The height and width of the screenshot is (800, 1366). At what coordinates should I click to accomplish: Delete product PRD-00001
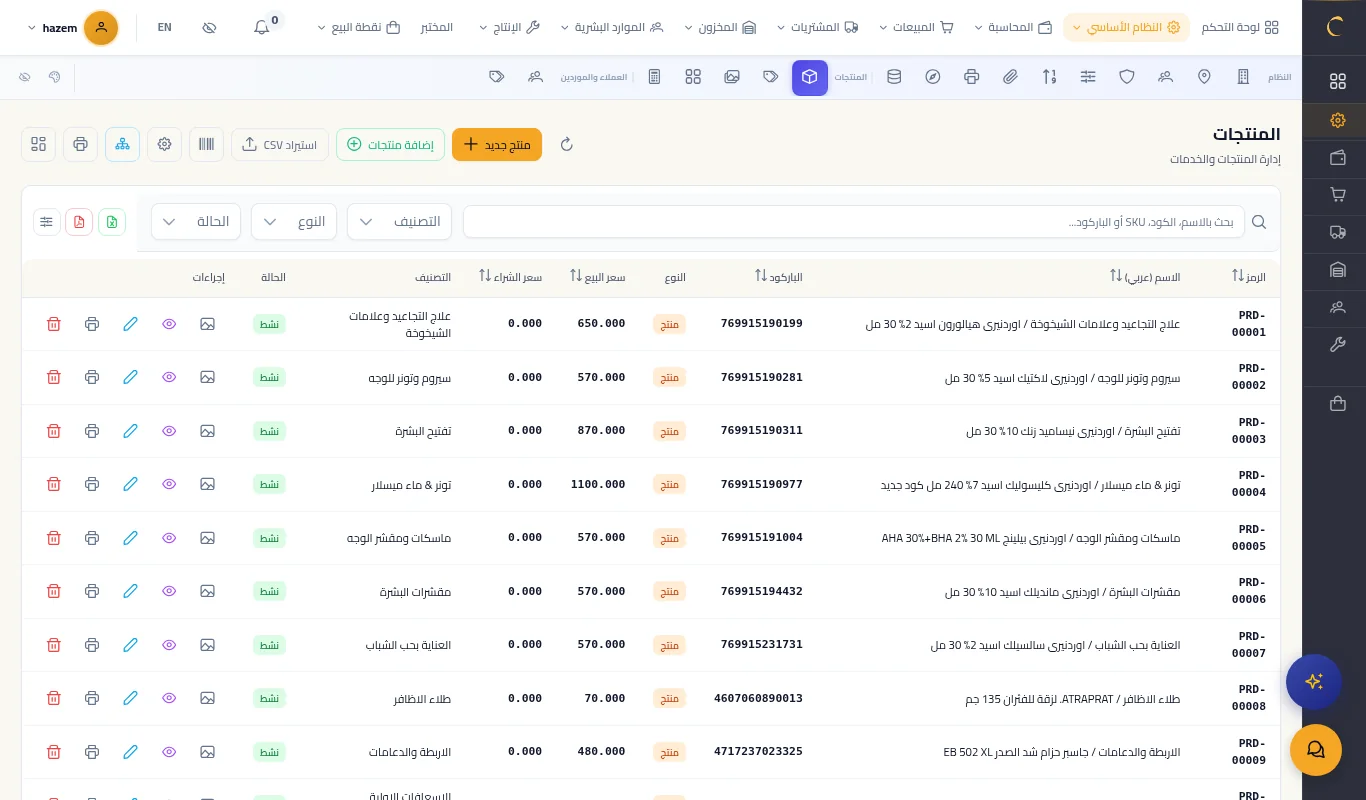[54, 324]
